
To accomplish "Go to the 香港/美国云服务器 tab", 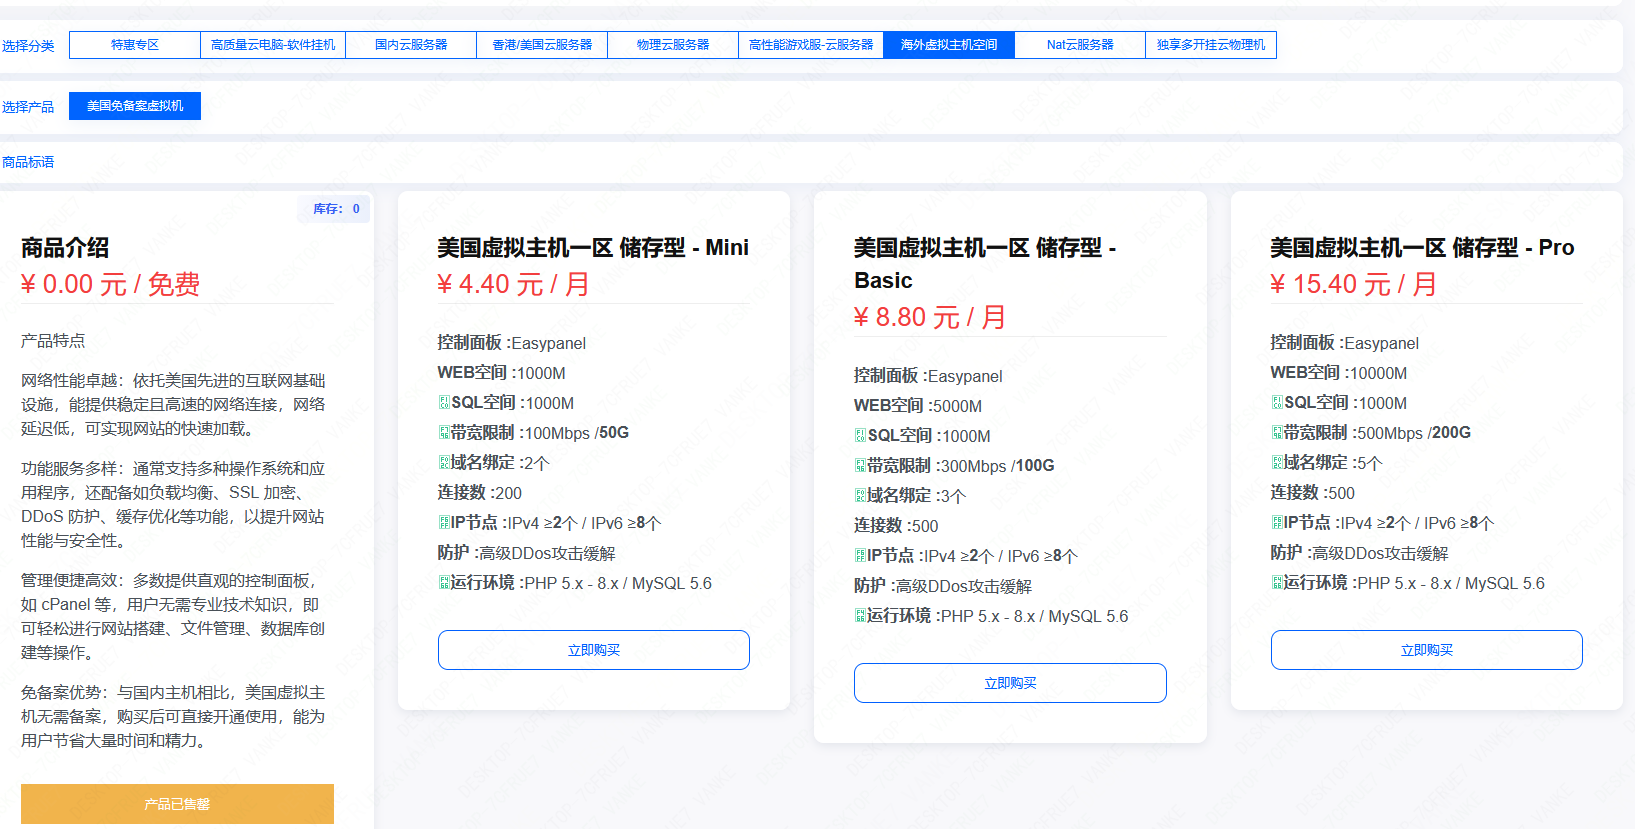I will coord(542,45).
